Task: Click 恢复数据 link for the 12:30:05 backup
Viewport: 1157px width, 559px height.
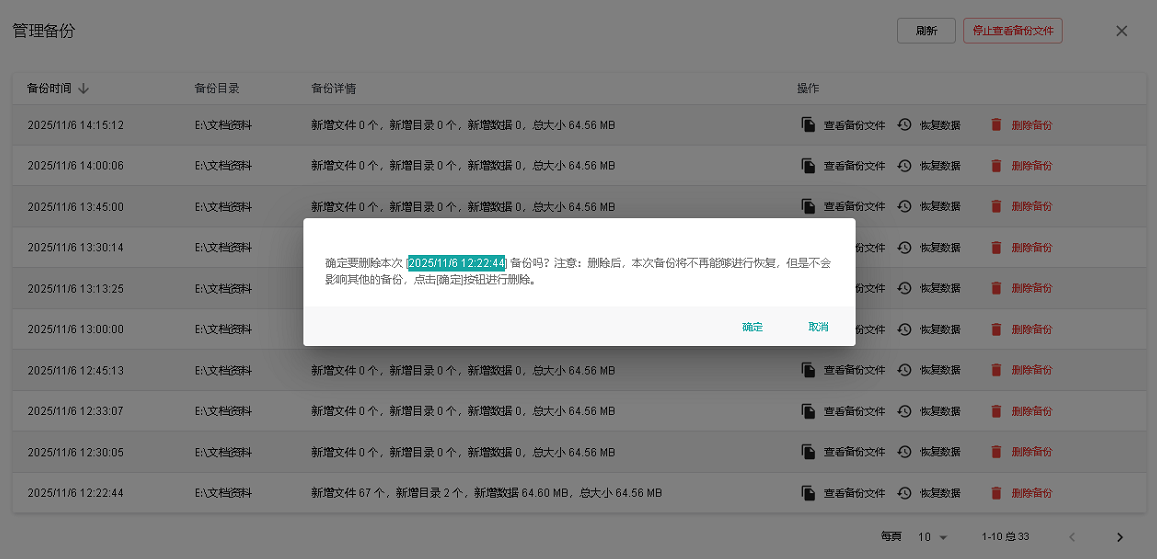Action: click(x=940, y=452)
